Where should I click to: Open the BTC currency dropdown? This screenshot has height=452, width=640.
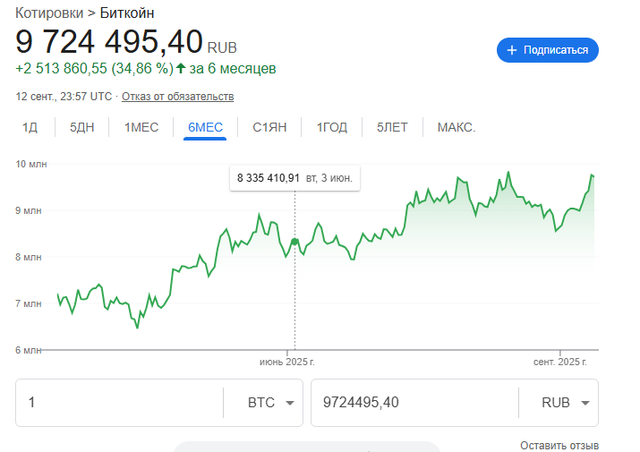point(271,403)
